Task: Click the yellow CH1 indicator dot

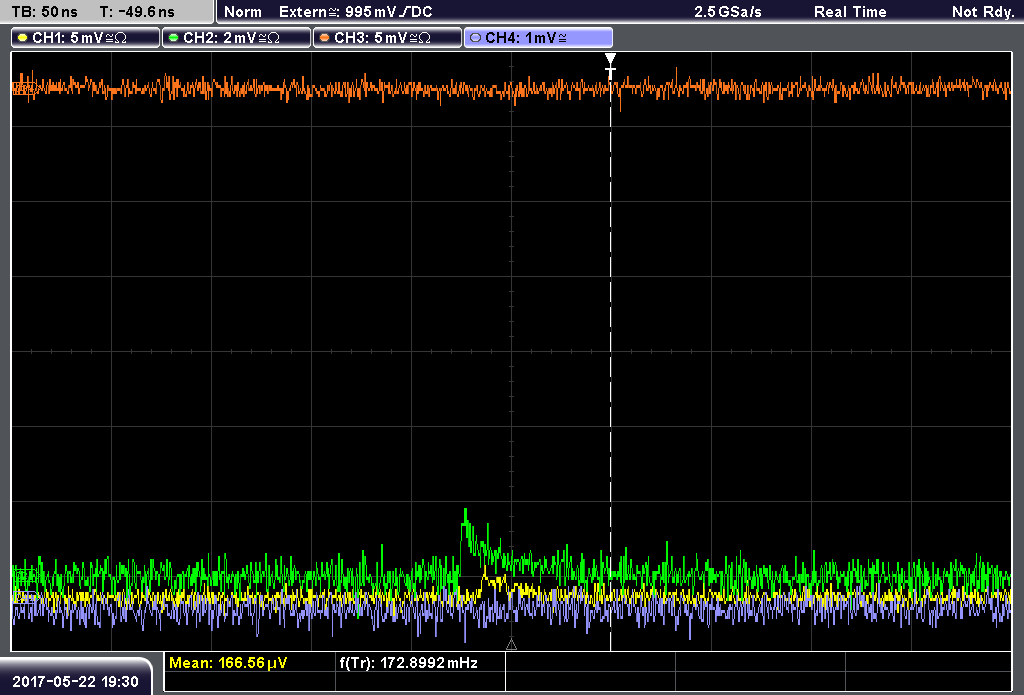Action: point(22,38)
